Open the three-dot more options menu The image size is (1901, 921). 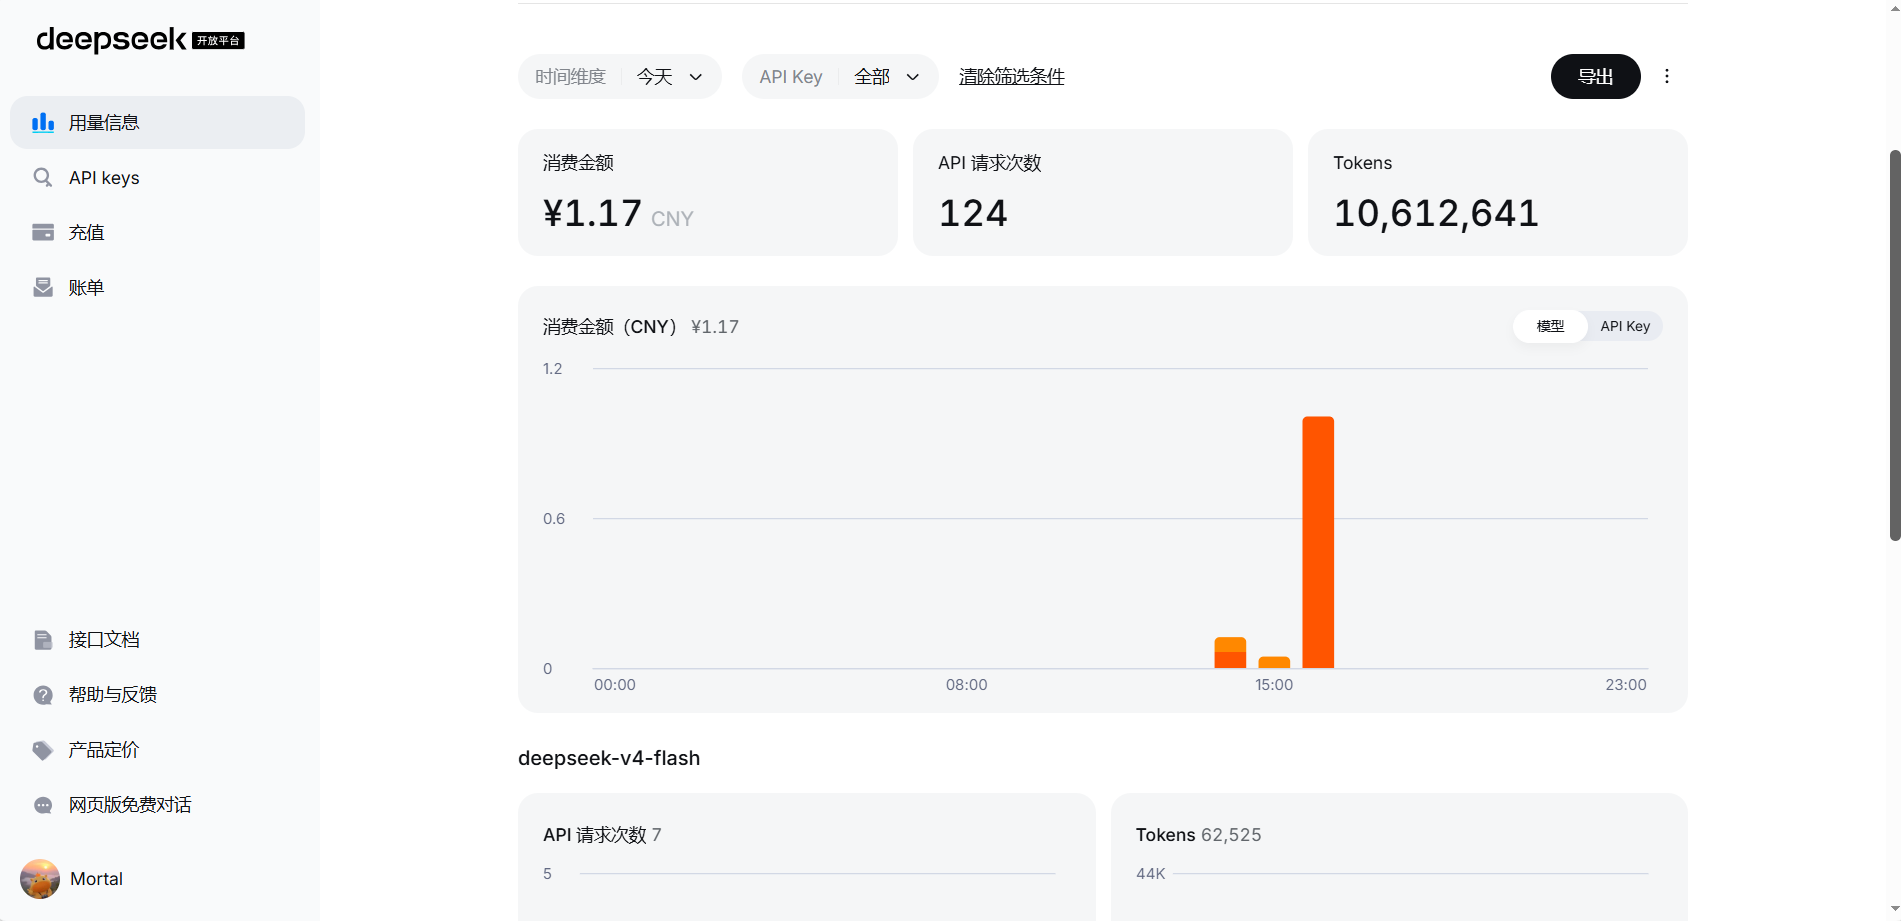[x=1667, y=76]
